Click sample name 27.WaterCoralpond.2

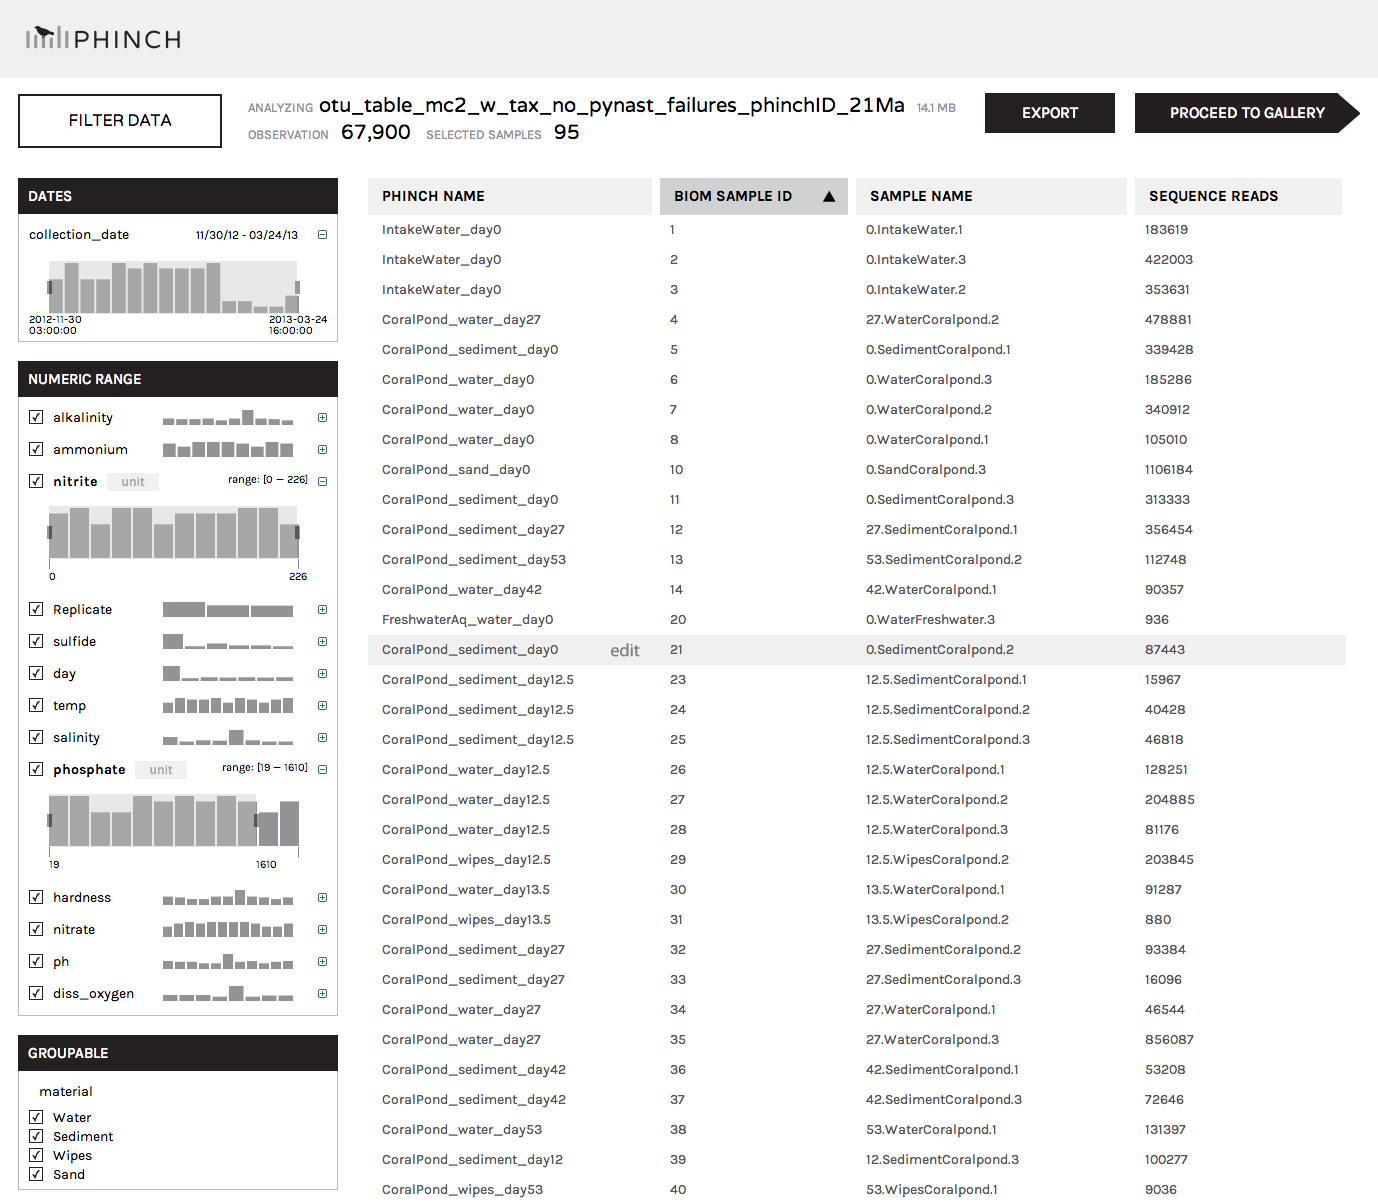(x=932, y=320)
